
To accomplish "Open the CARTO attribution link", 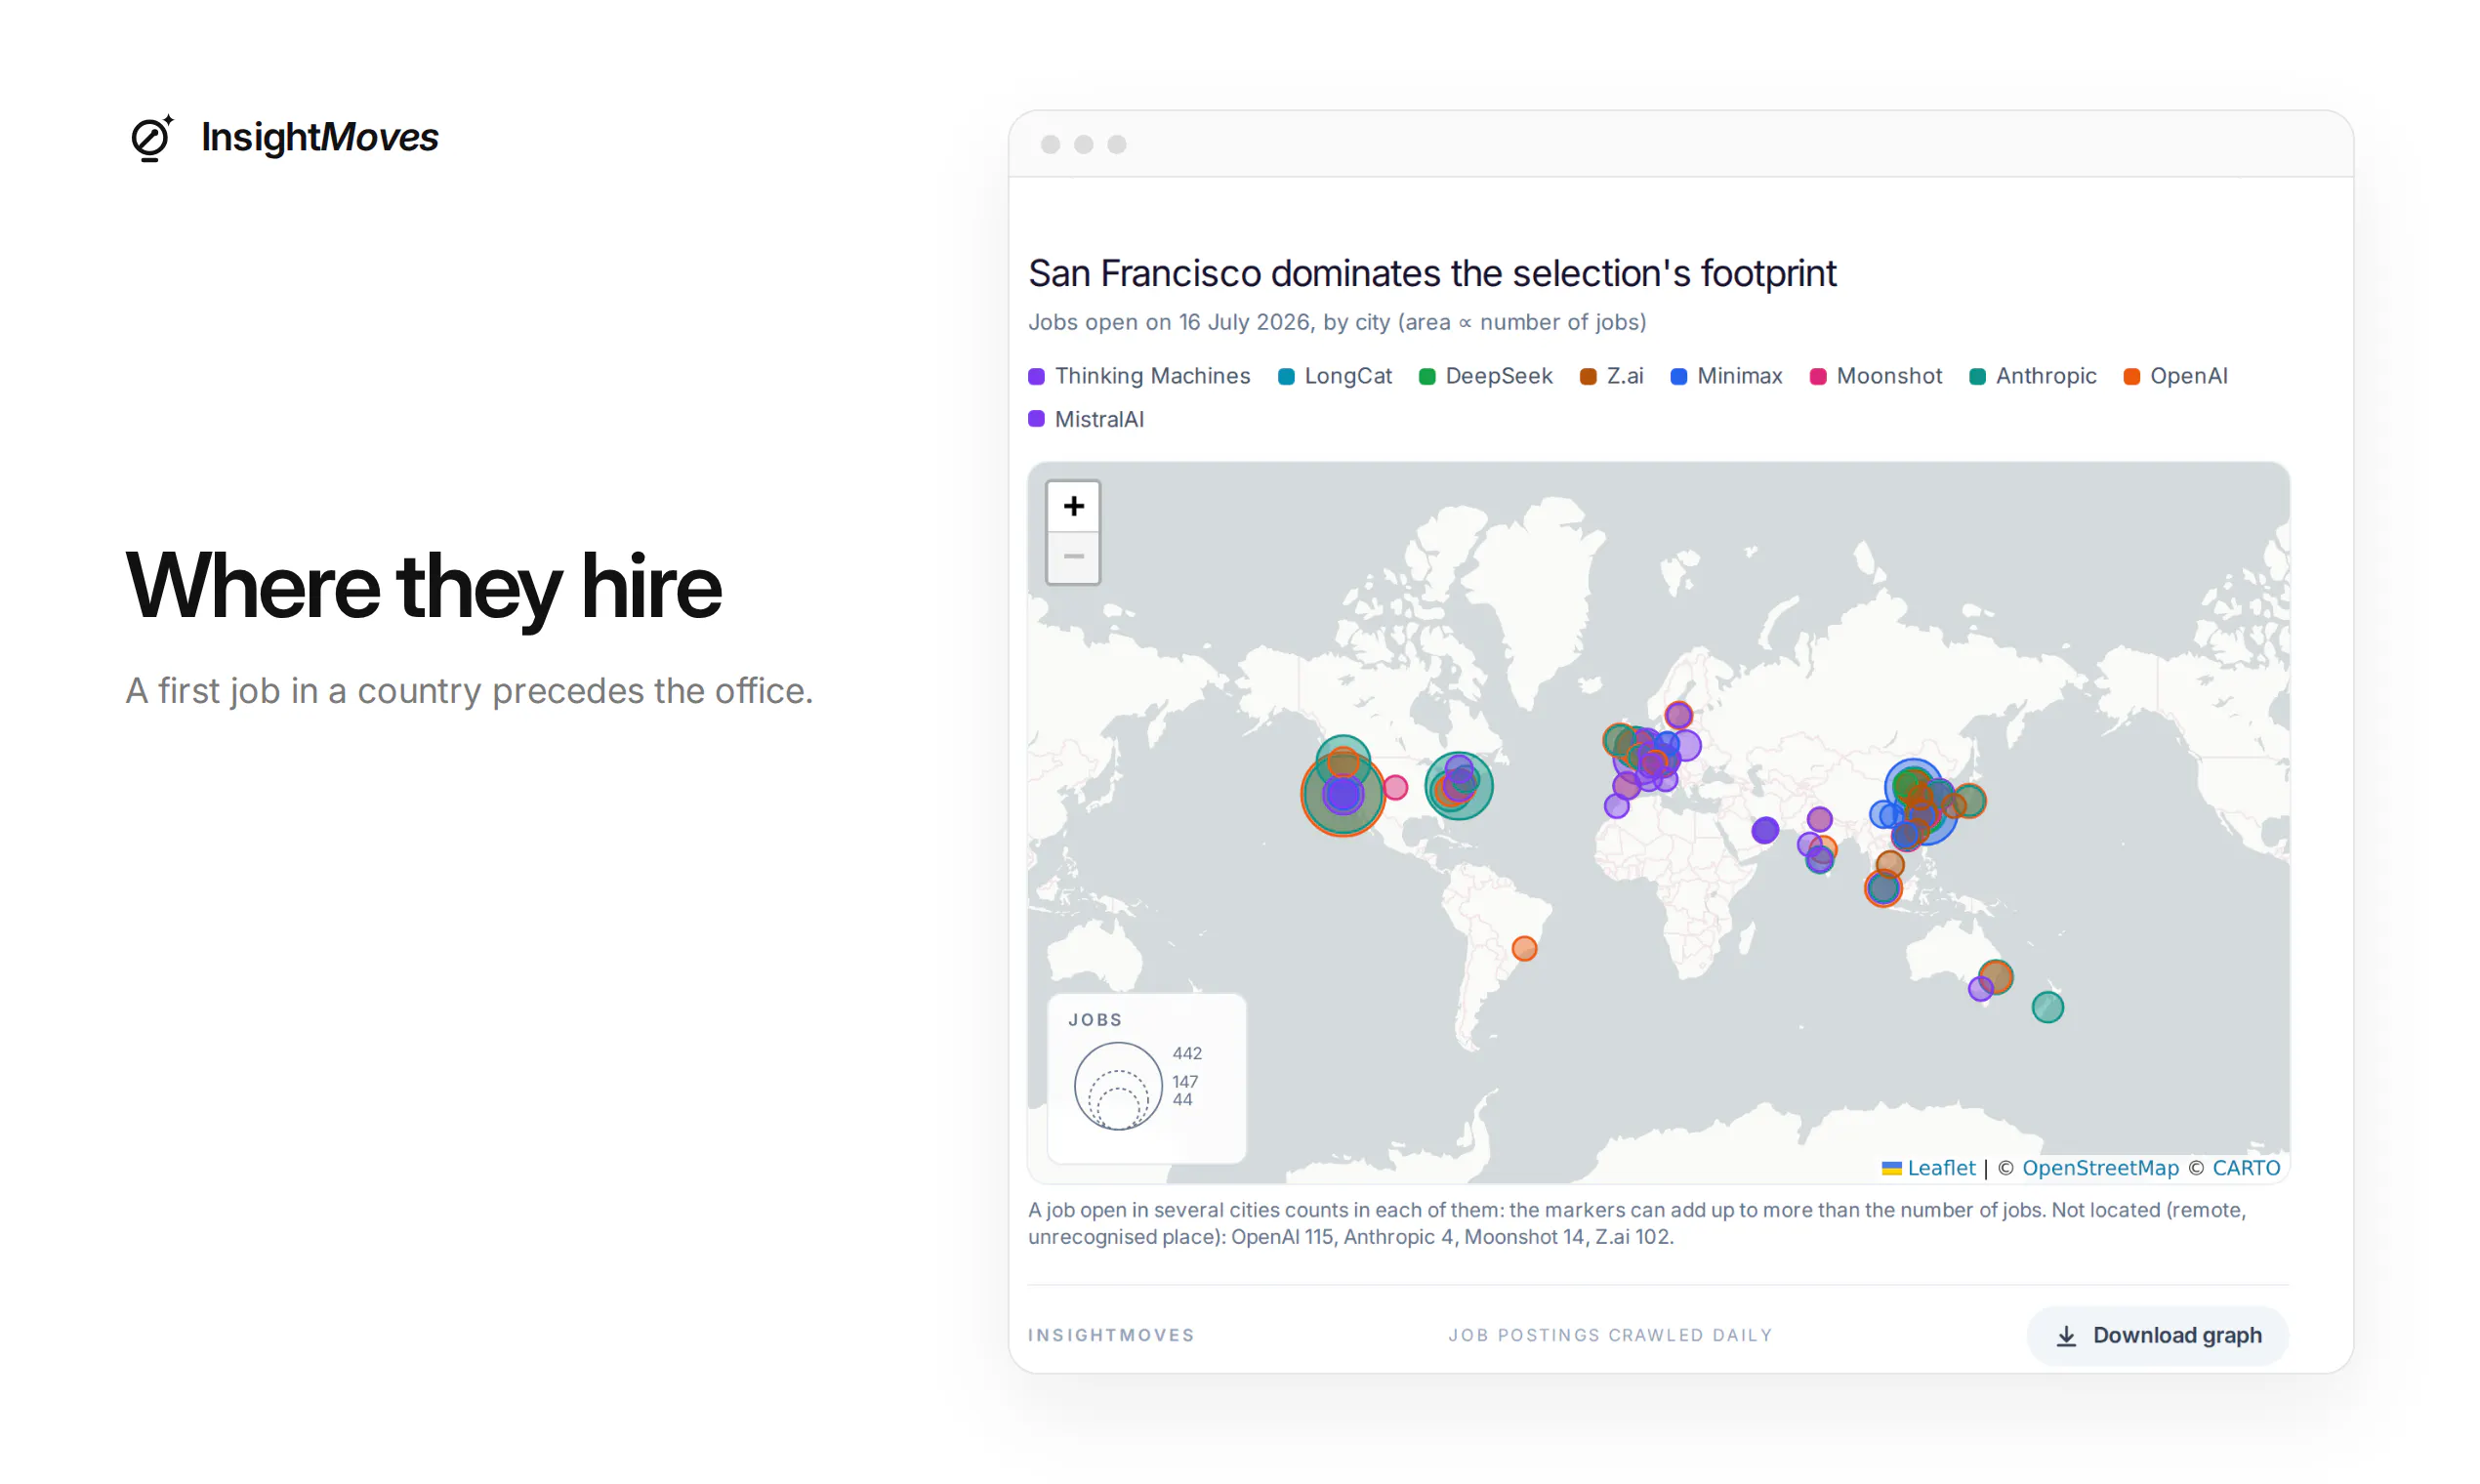I will coord(2245,1168).
